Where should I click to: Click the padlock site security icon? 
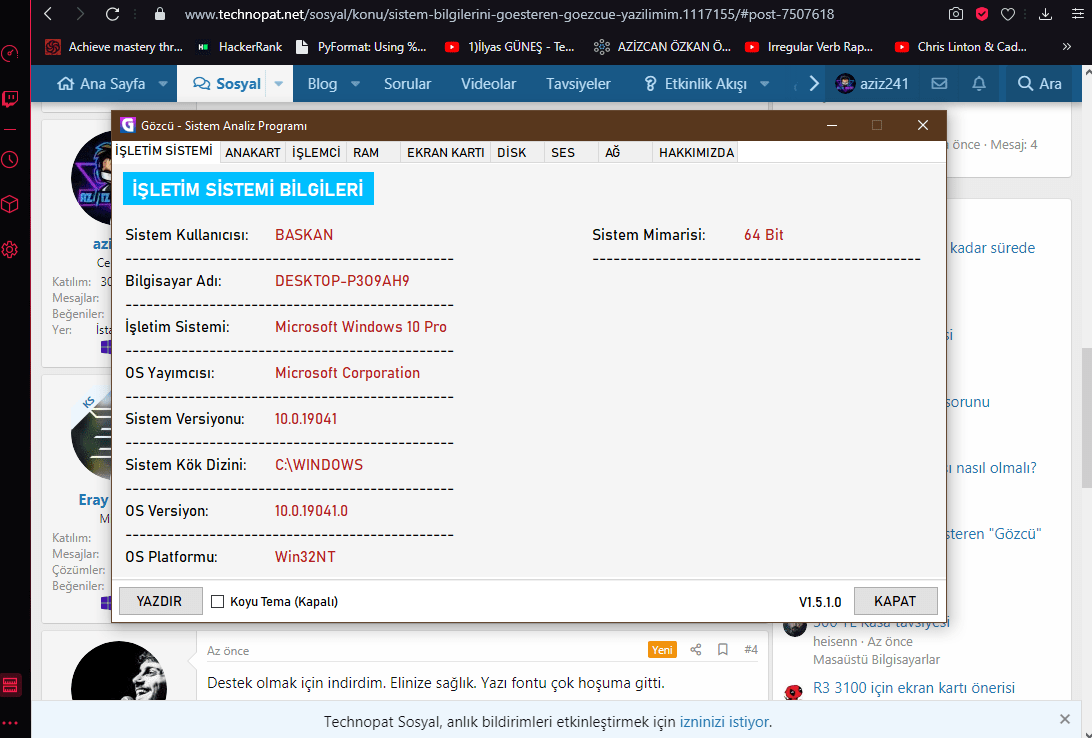pyautogui.click(x=159, y=14)
